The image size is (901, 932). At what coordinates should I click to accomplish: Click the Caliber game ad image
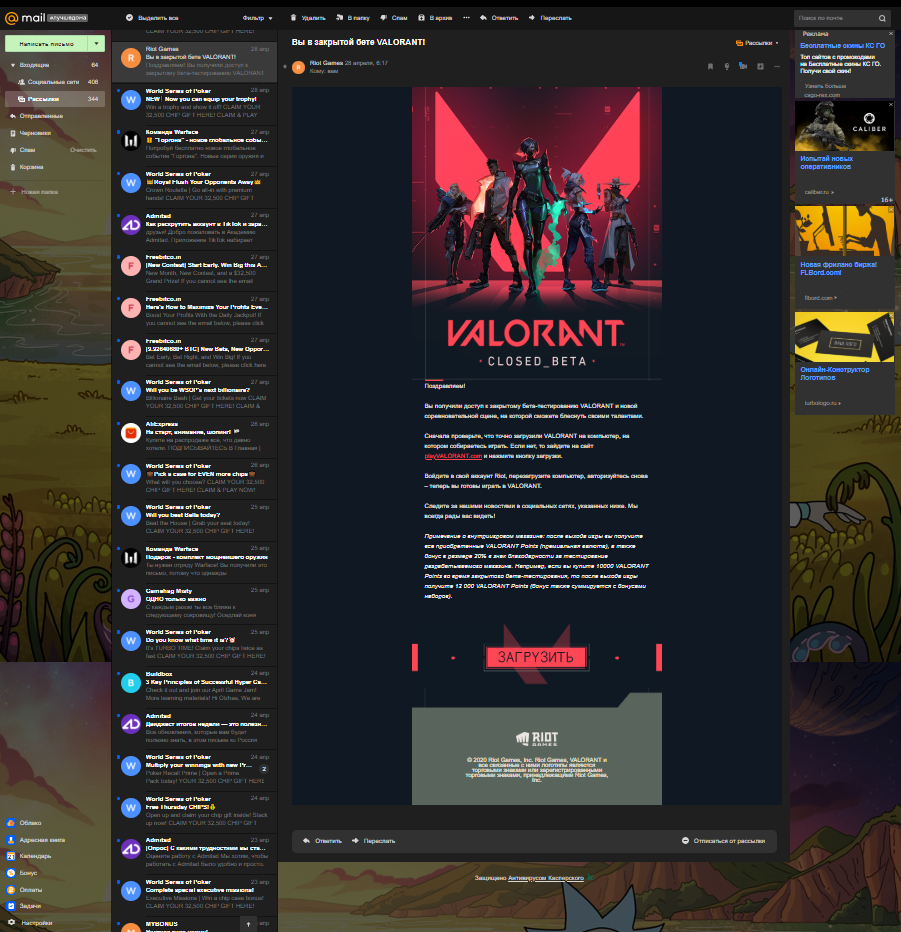click(844, 126)
